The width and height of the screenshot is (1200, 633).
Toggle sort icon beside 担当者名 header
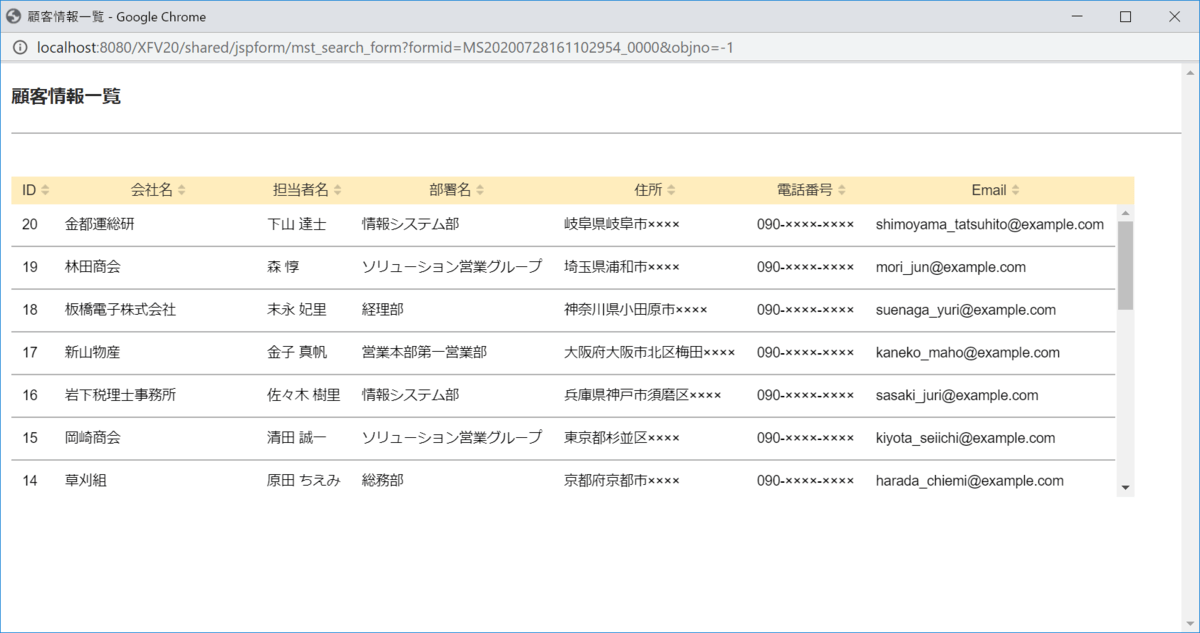point(337,190)
